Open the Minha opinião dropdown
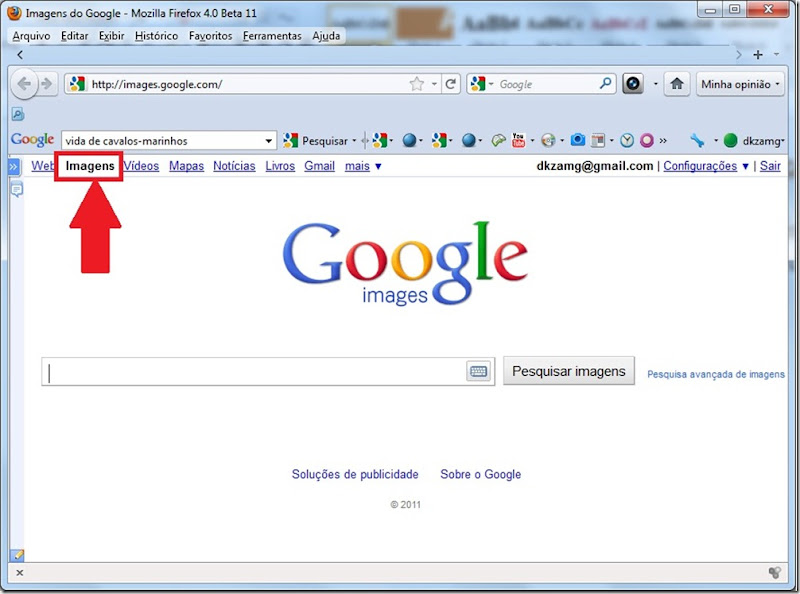The height and width of the screenshot is (594, 800). (x=740, y=84)
